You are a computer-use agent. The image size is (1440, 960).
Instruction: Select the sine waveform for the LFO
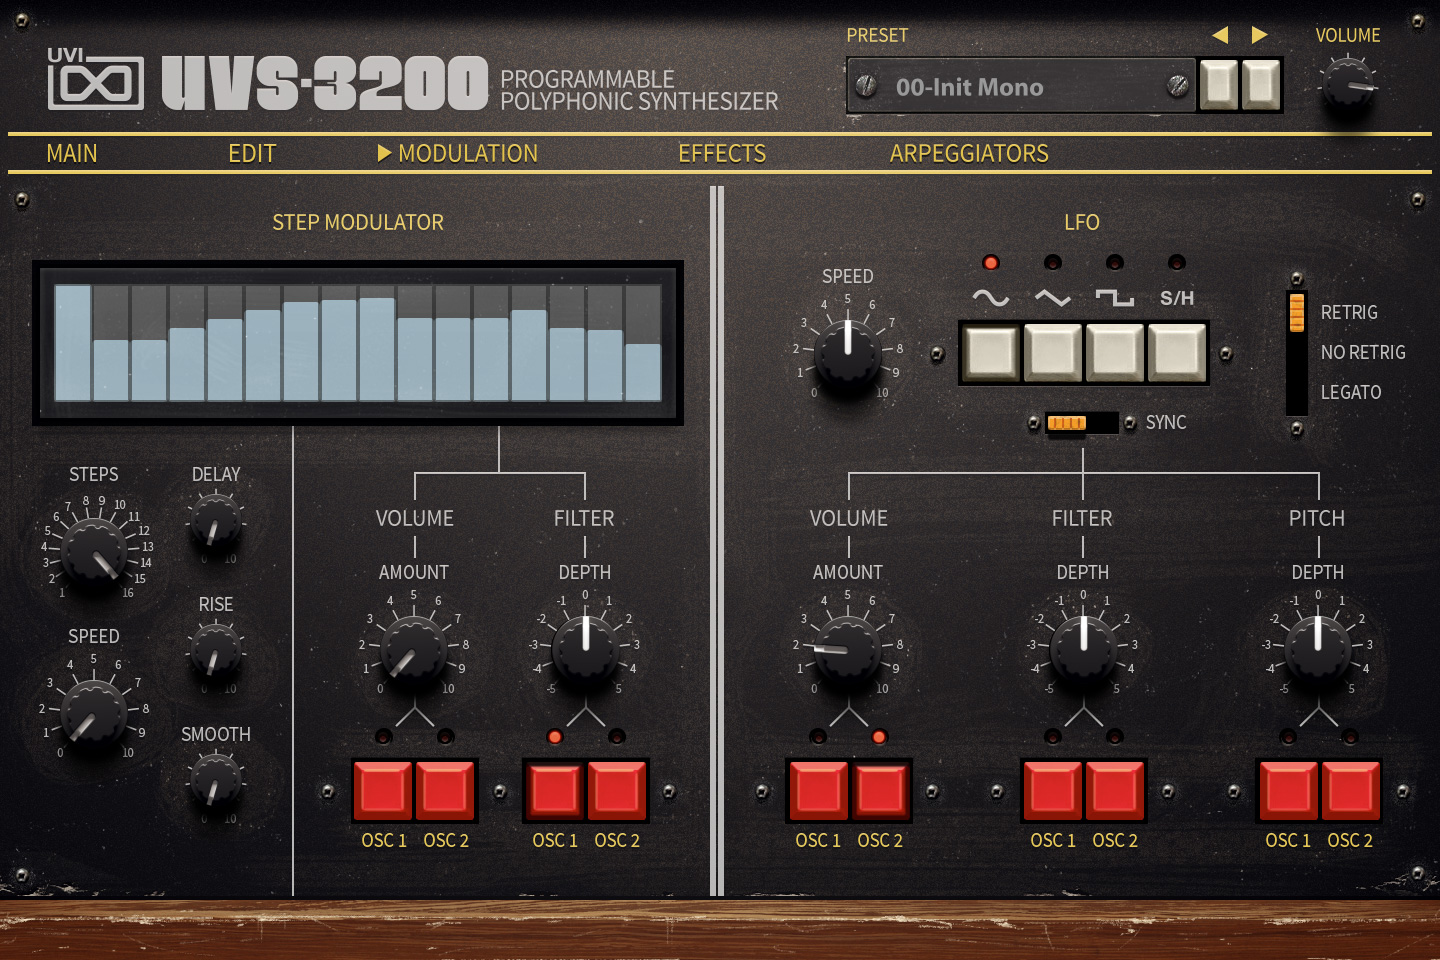(990, 352)
